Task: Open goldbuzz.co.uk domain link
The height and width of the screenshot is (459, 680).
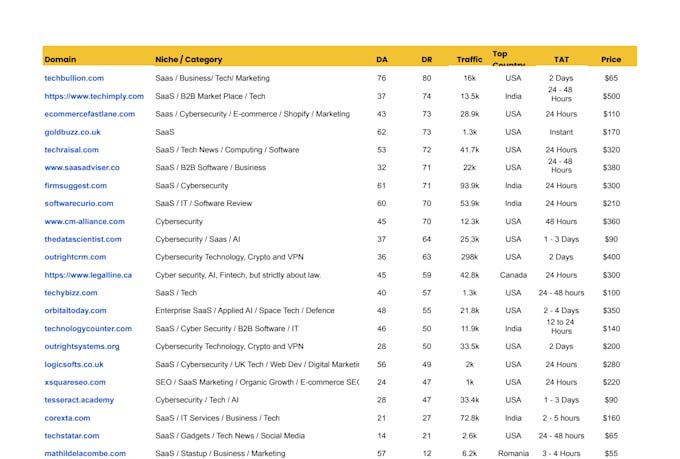Action: [x=72, y=132]
